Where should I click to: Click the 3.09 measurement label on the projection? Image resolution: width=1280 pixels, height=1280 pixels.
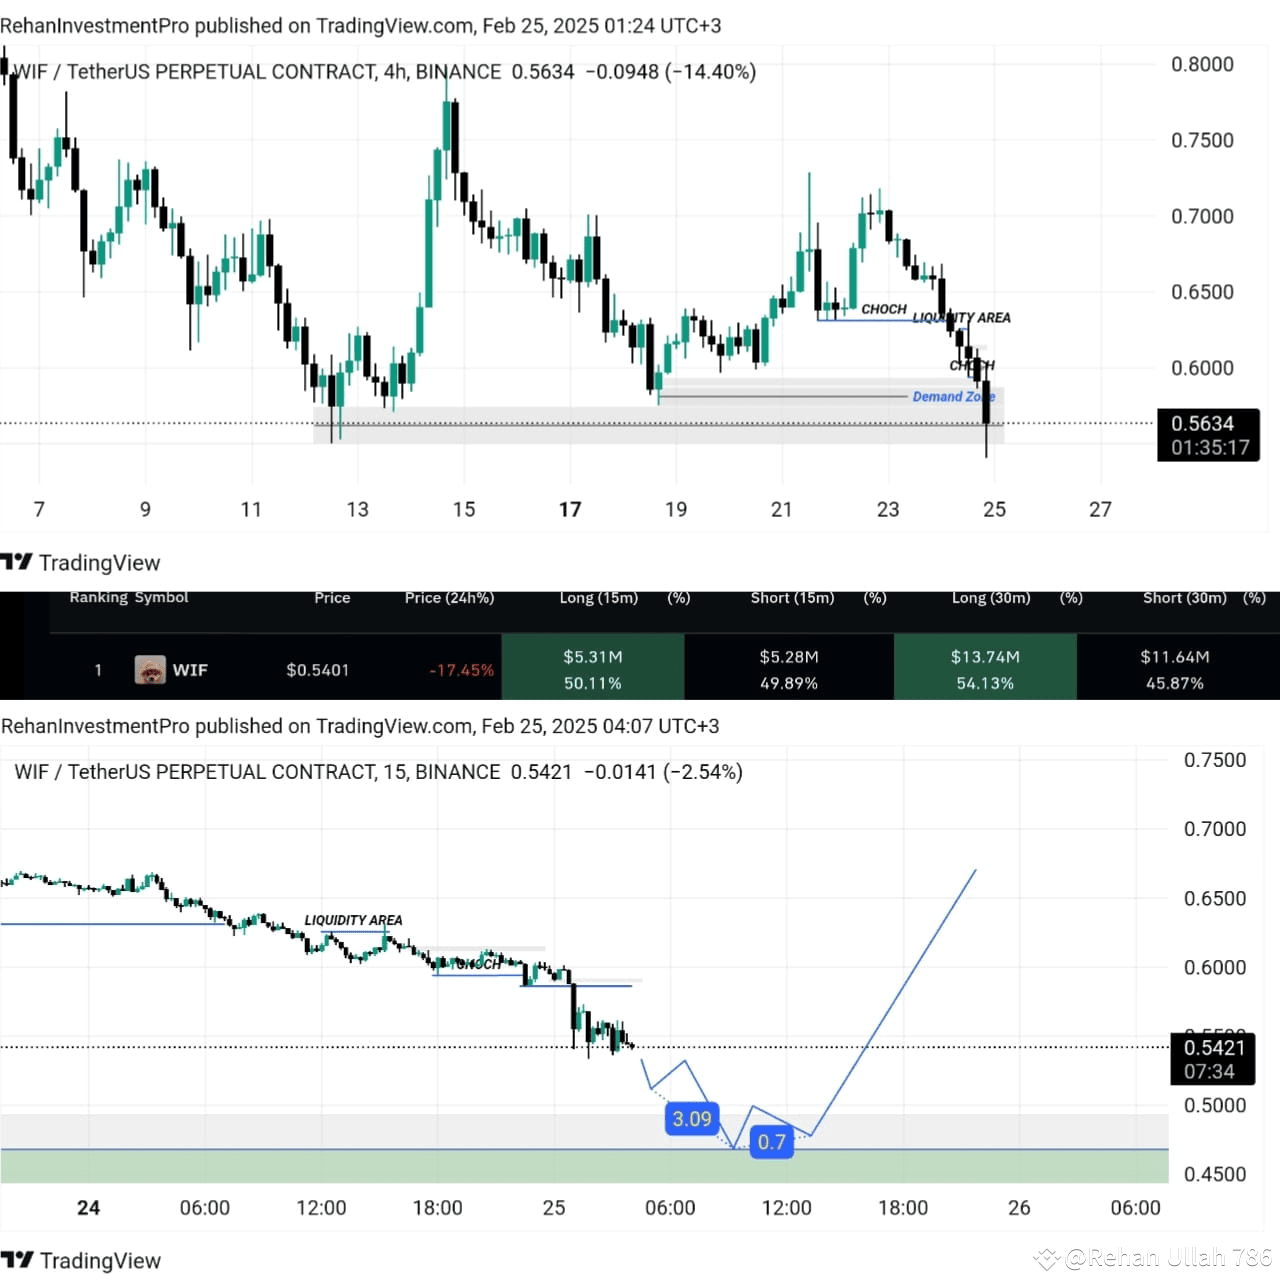(692, 1119)
